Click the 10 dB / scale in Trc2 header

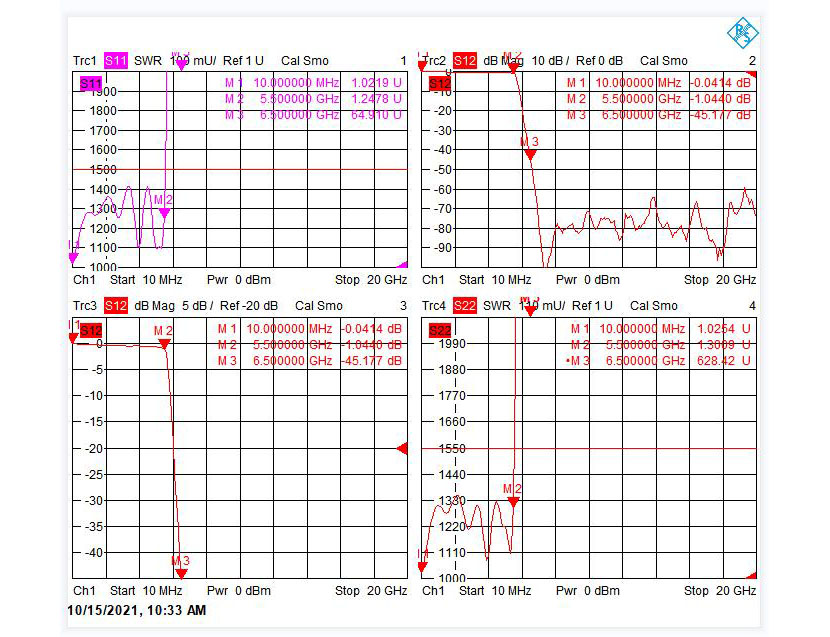click(550, 61)
